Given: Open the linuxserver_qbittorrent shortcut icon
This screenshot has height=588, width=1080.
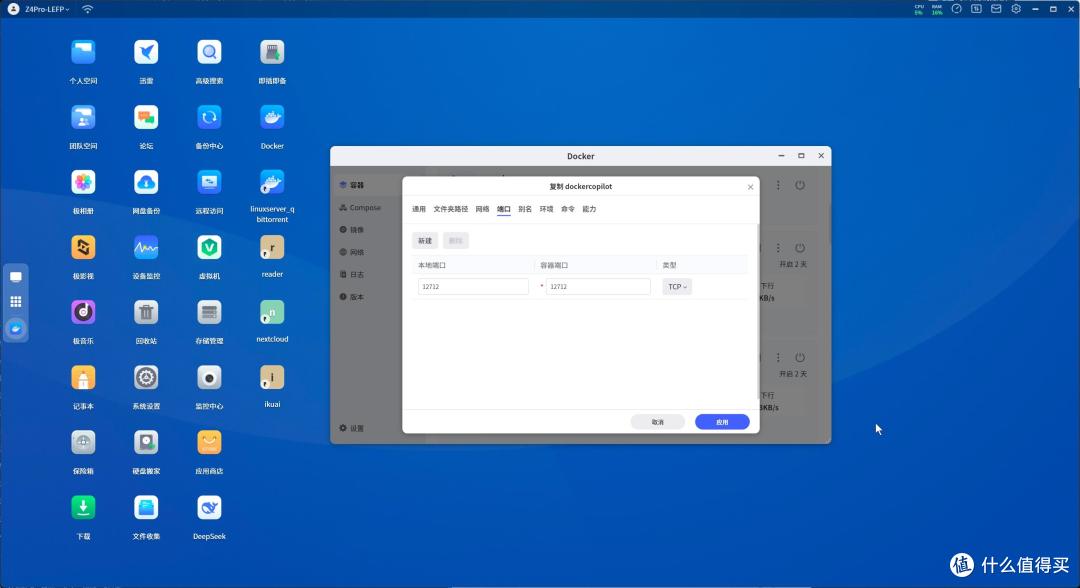Looking at the screenshot, I should [272, 182].
